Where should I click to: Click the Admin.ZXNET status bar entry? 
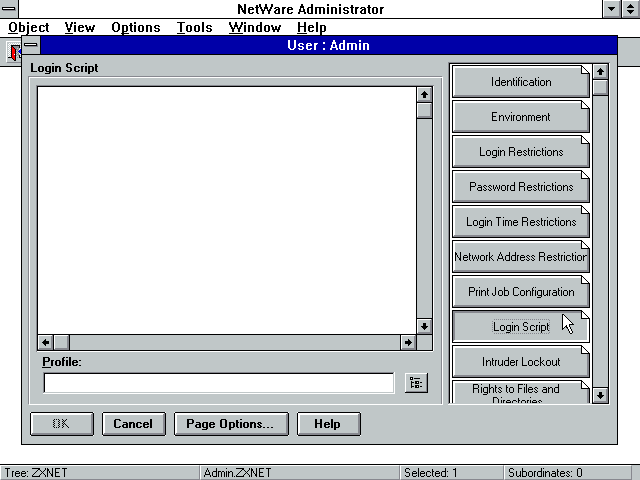pyautogui.click(x=300, y=473)
